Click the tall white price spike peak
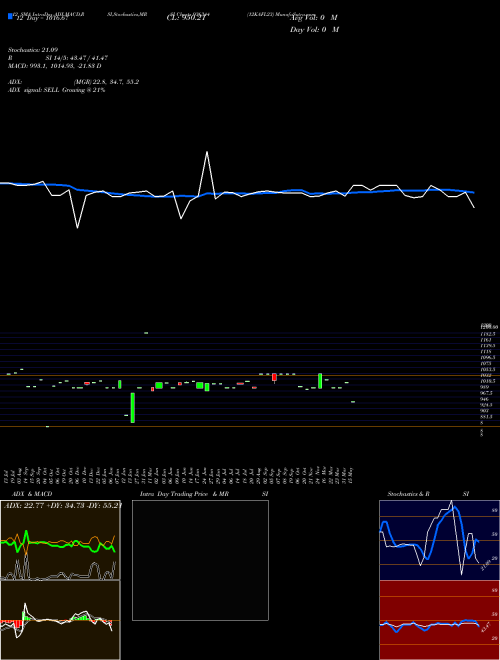Viewport: 500px width, 660px height. 207,152
